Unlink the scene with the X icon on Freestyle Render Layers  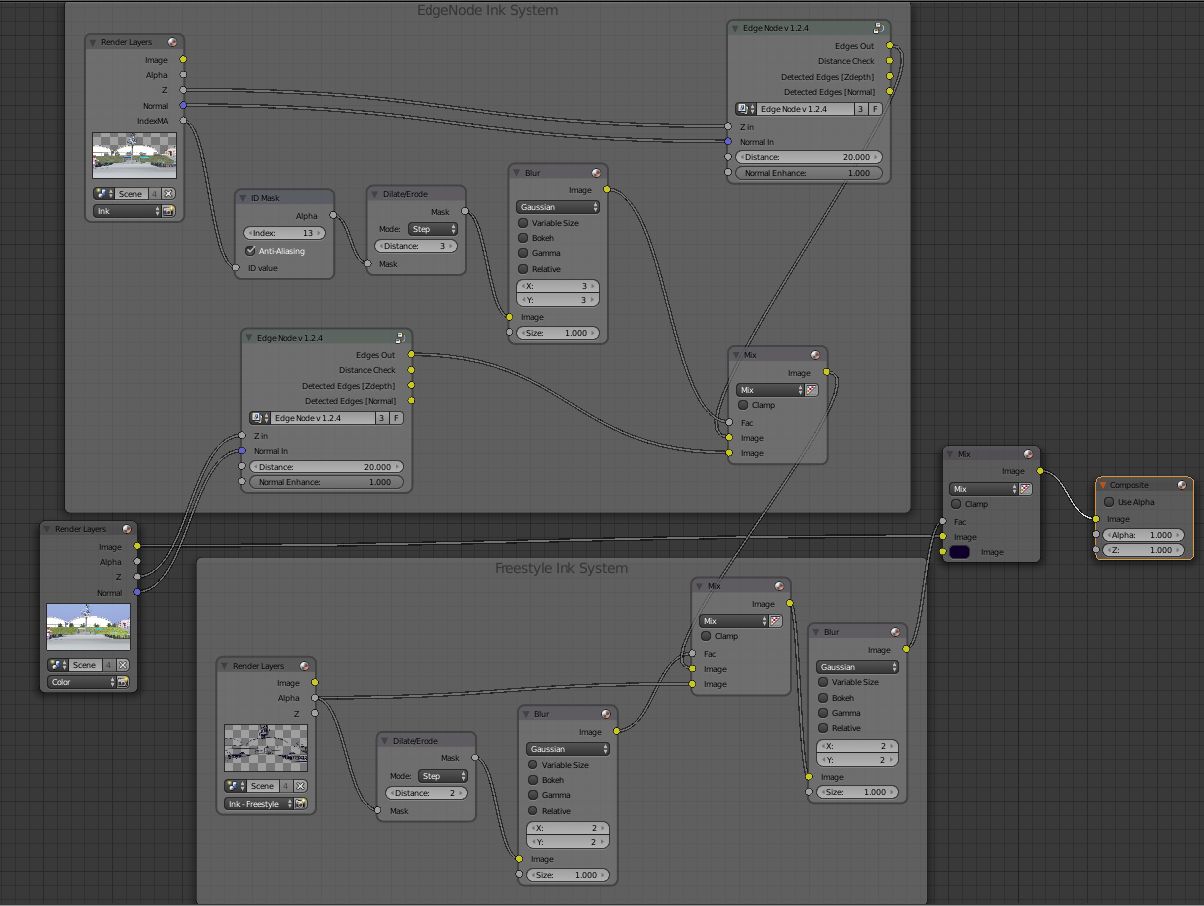click(x=300, y=786)
